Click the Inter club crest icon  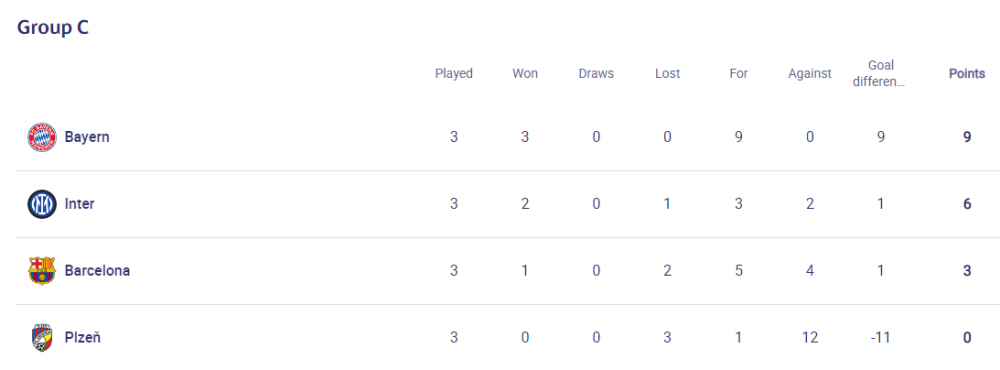42,204
